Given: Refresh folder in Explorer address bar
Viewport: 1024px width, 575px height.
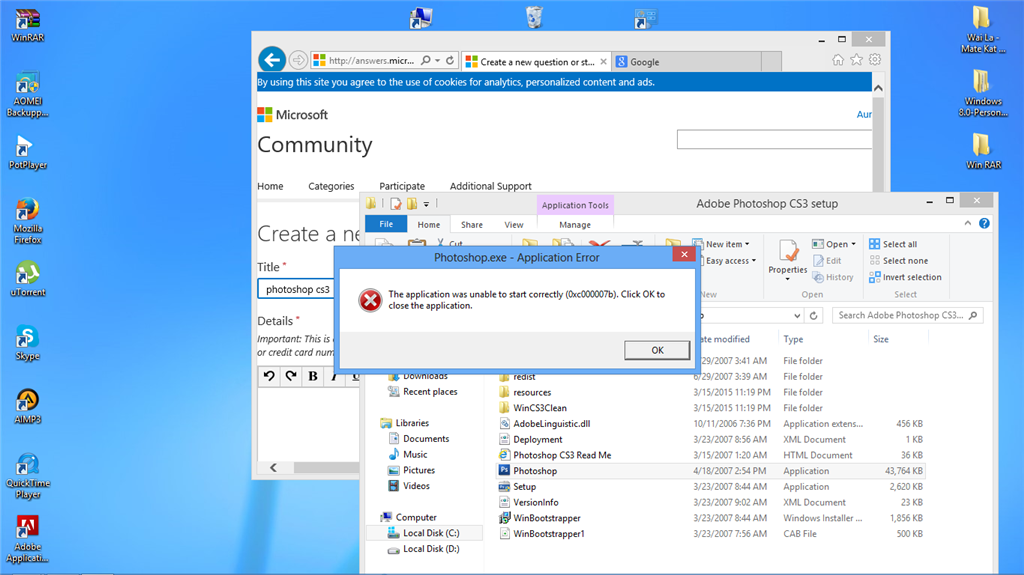Looking at the screenshot, I should pyautogui.click(x=814, y=316).
